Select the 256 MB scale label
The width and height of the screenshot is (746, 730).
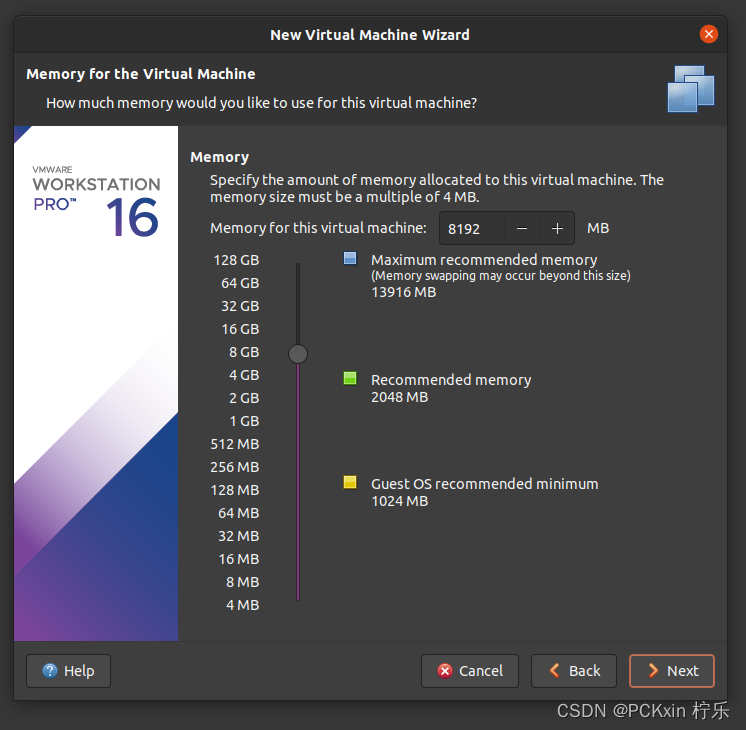point(235,467)
